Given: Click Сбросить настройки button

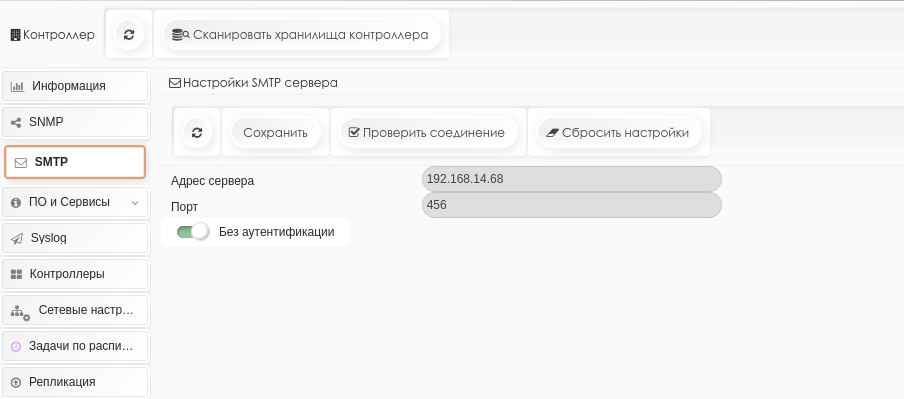Looking at the screenshot, I should coord(619,133).
